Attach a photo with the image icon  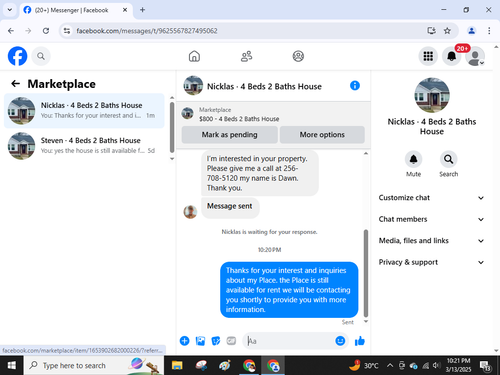click(x=200, y=341)
